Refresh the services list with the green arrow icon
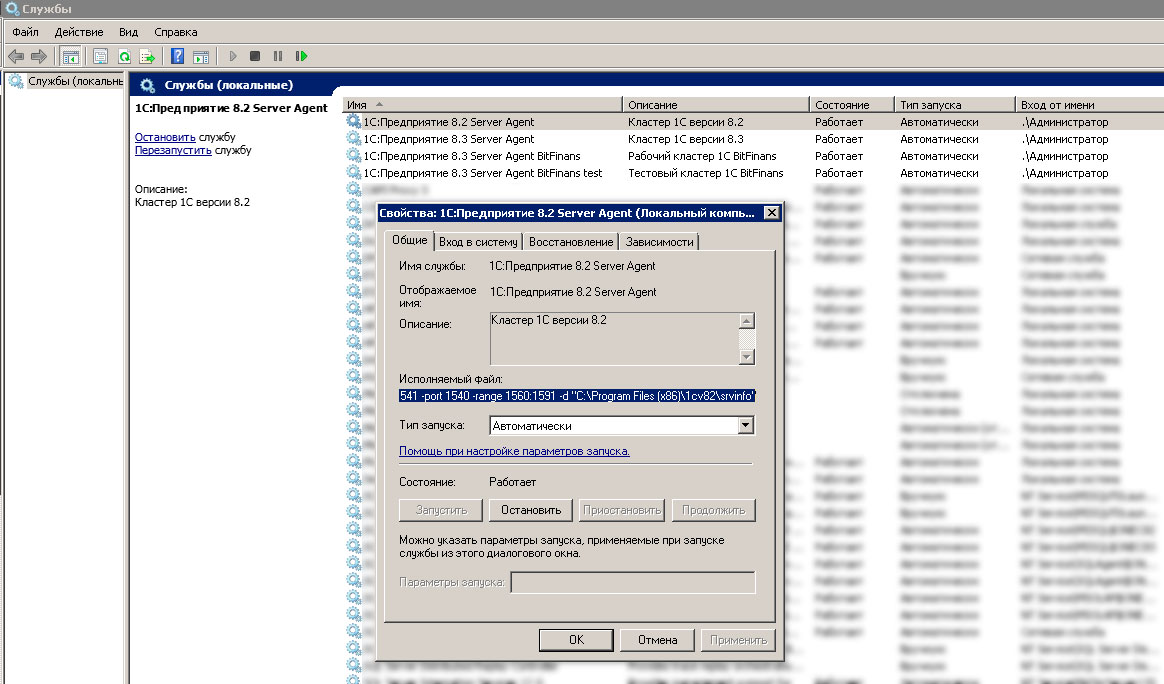Image resolution: width=1164 pixels, height=684 pixels. (124, 56)
